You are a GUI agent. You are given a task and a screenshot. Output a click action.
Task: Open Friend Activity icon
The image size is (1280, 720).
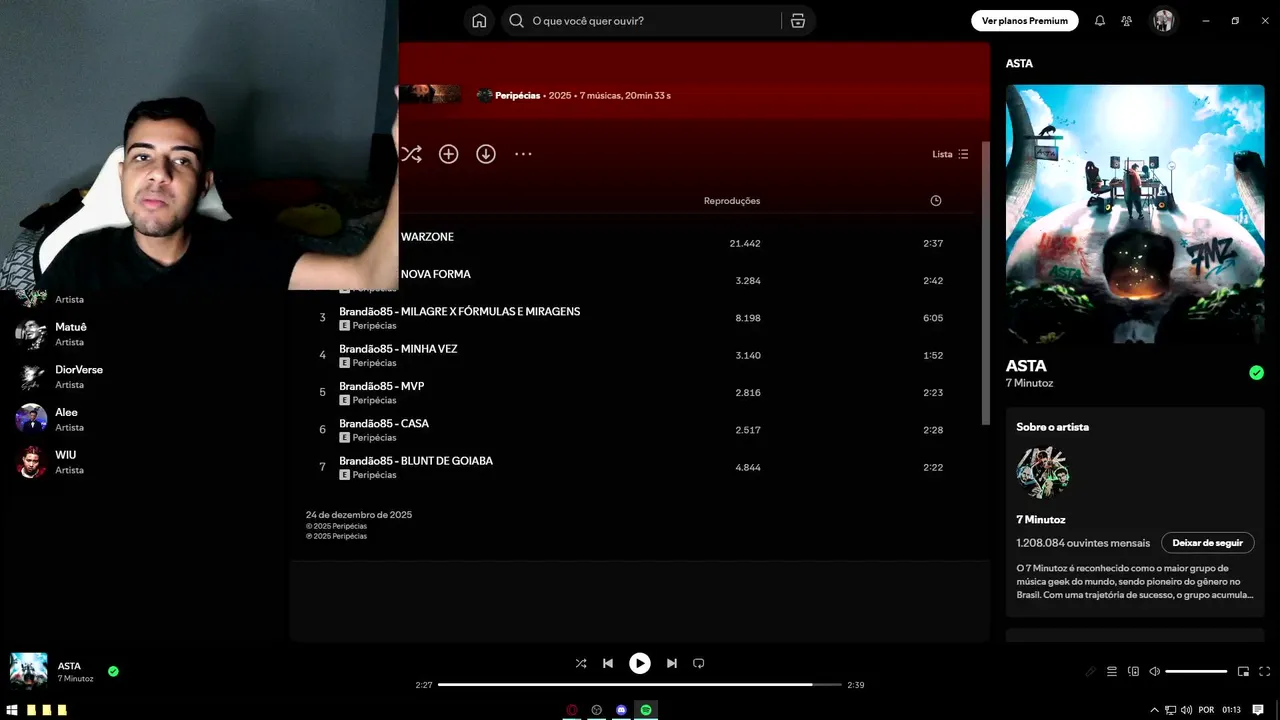(x=1127, y=21)
